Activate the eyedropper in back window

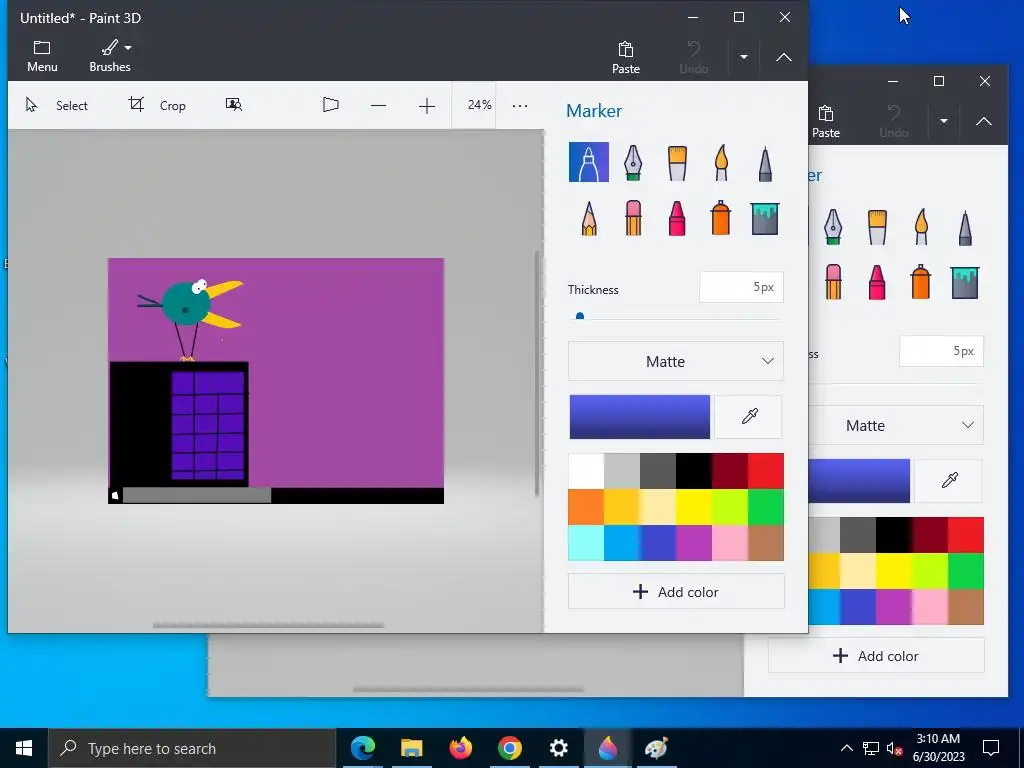[949, 481]
